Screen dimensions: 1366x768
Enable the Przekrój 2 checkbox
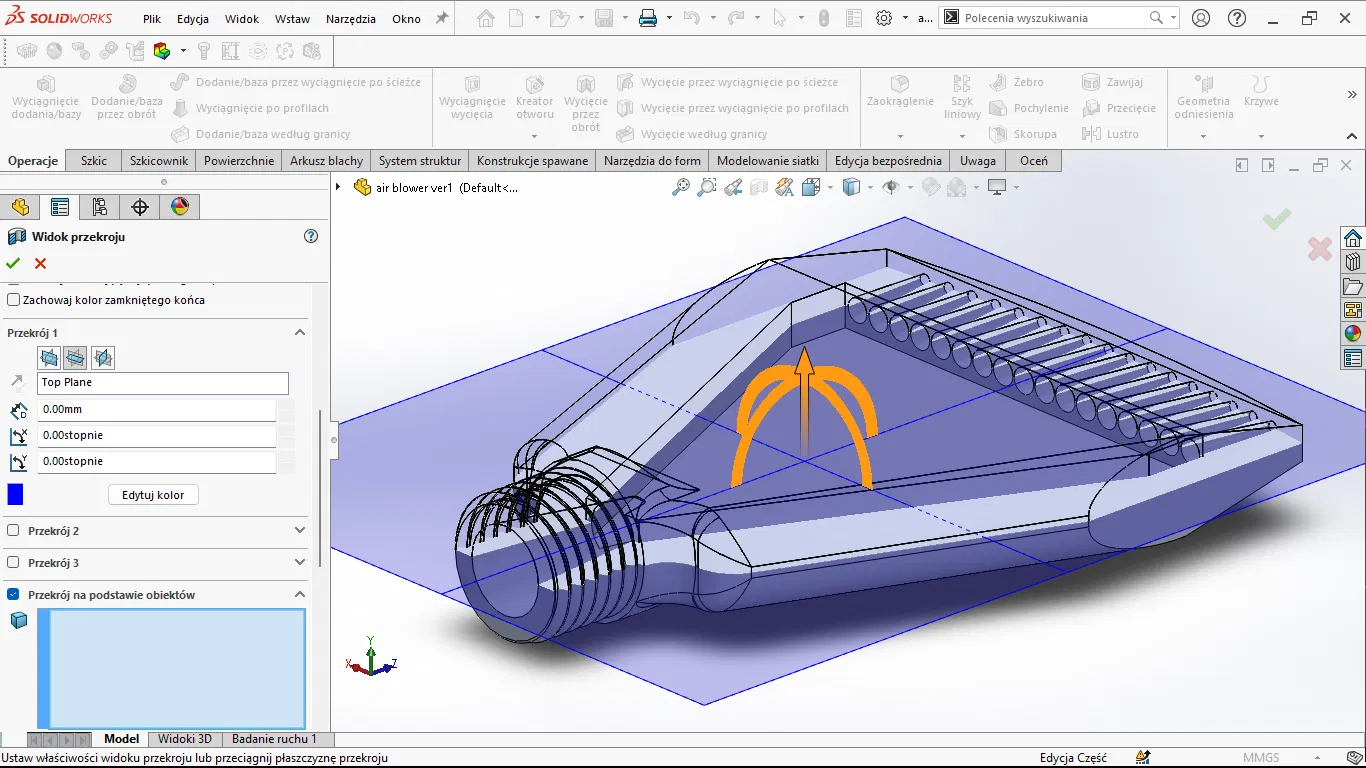tap(14, 531)
